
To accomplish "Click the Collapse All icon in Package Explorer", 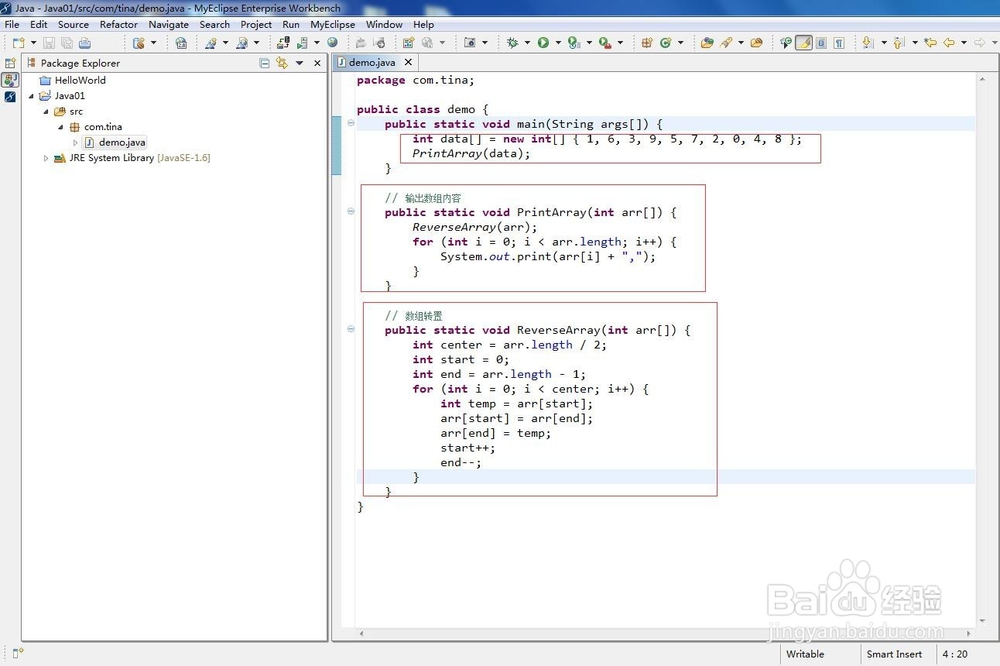I will click(265, 63).
